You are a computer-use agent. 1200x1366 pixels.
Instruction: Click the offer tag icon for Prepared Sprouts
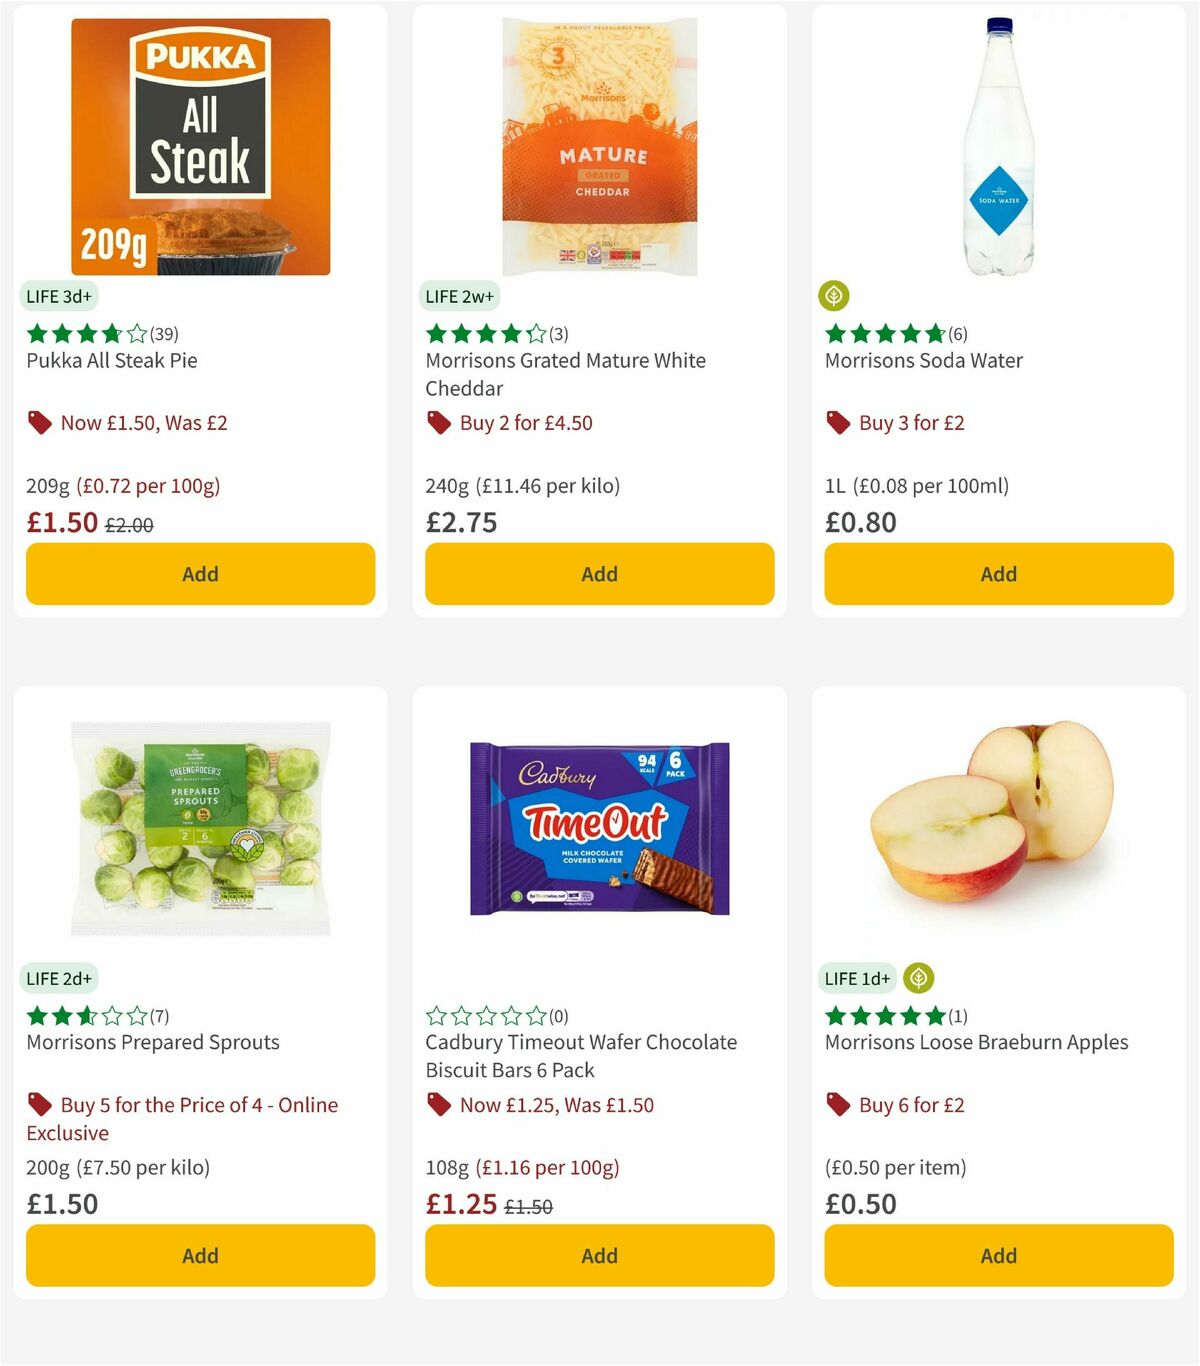point(40,1105)
